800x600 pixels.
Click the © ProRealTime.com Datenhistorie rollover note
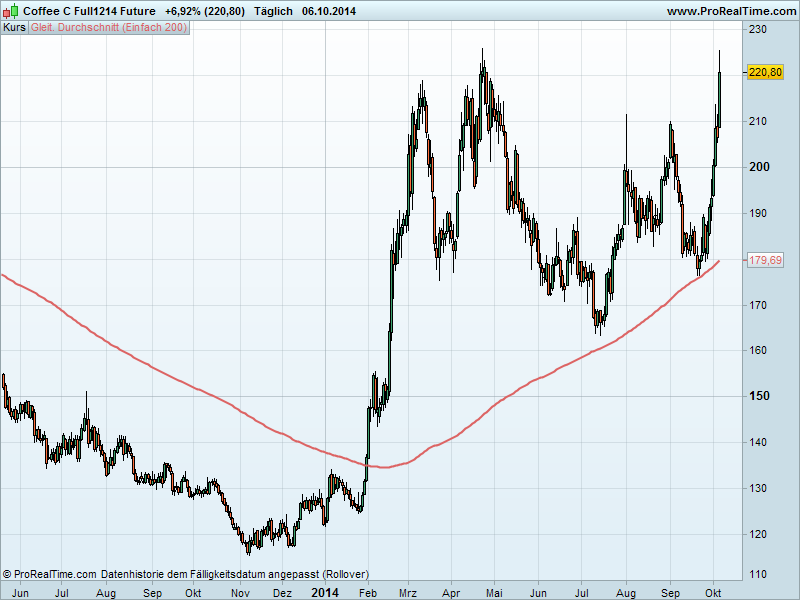[186, 574]
